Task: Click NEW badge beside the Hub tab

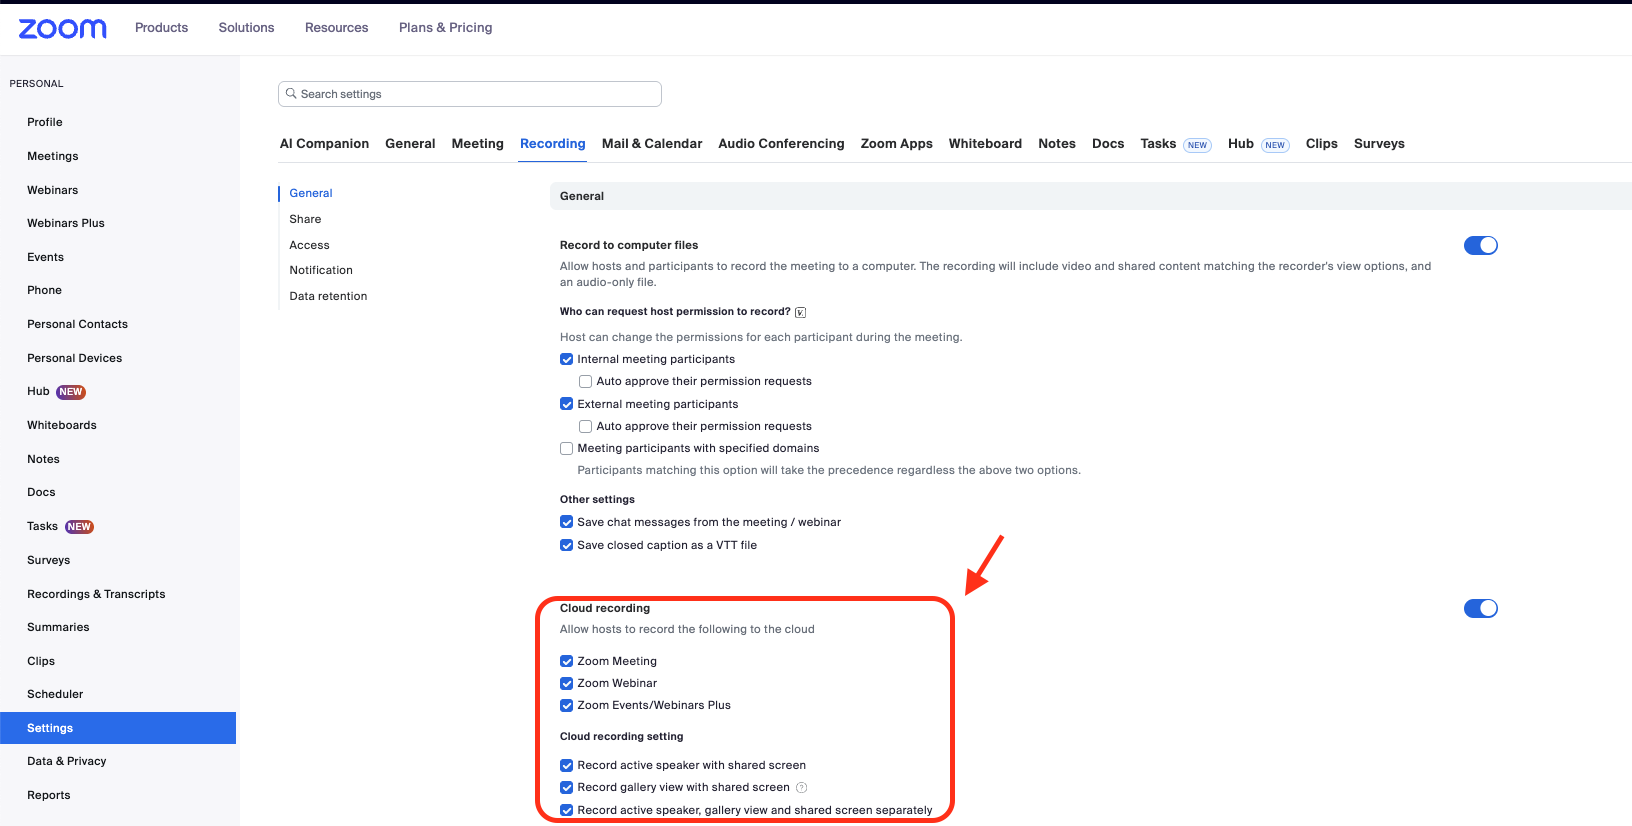Action: point(1275,145)
